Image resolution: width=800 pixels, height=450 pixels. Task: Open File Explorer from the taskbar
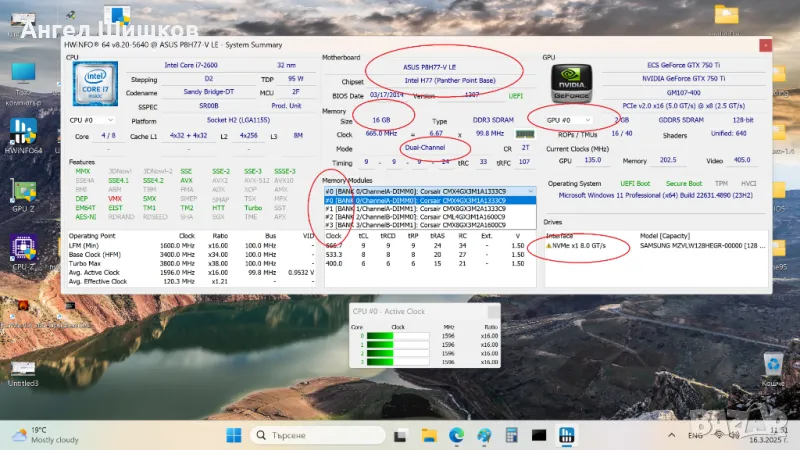[429, 435]
